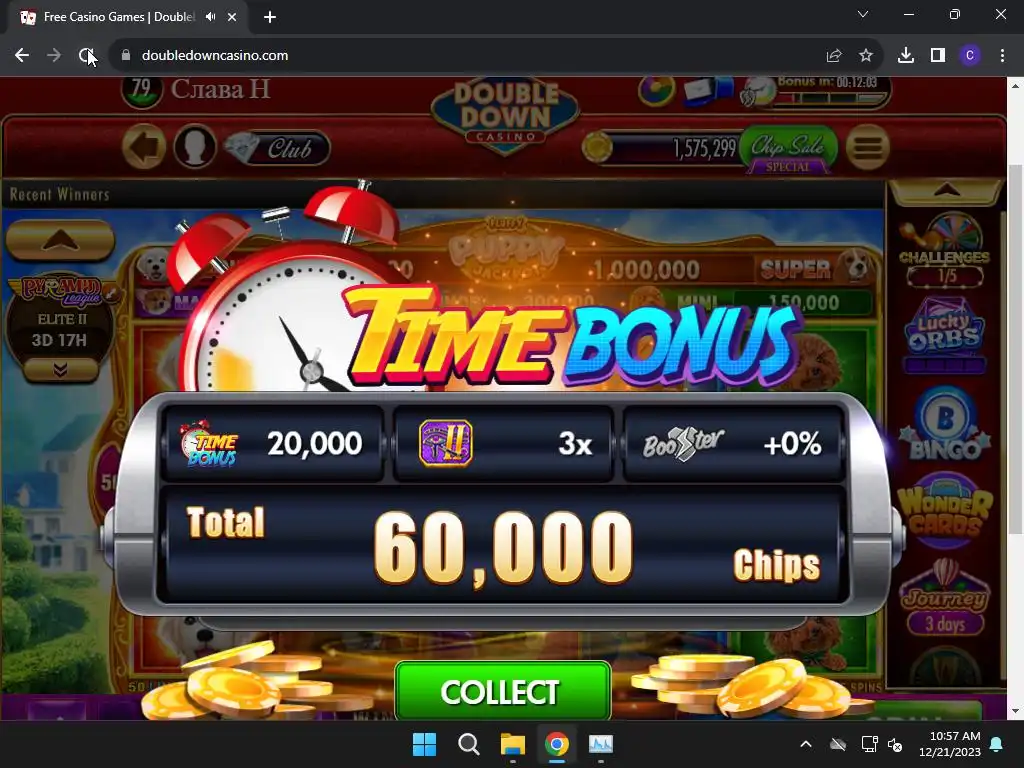Open the player profile avatar

[x=195, y=147]
